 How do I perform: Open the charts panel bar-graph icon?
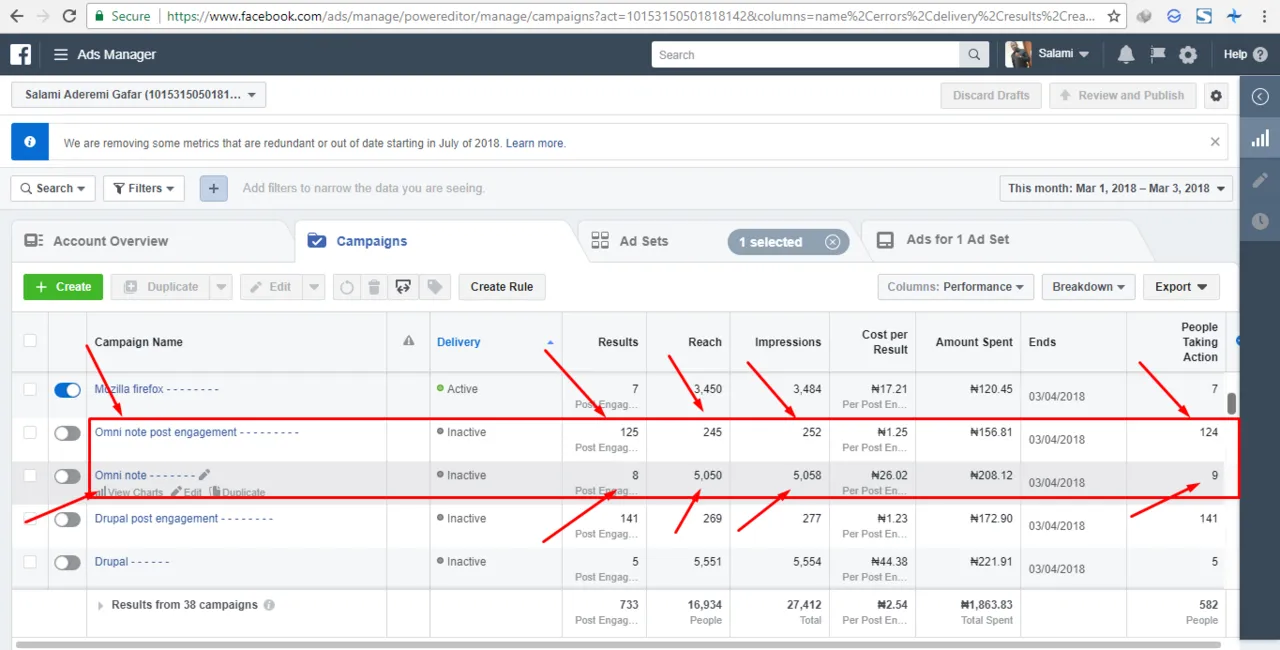tap(1260, 138)
